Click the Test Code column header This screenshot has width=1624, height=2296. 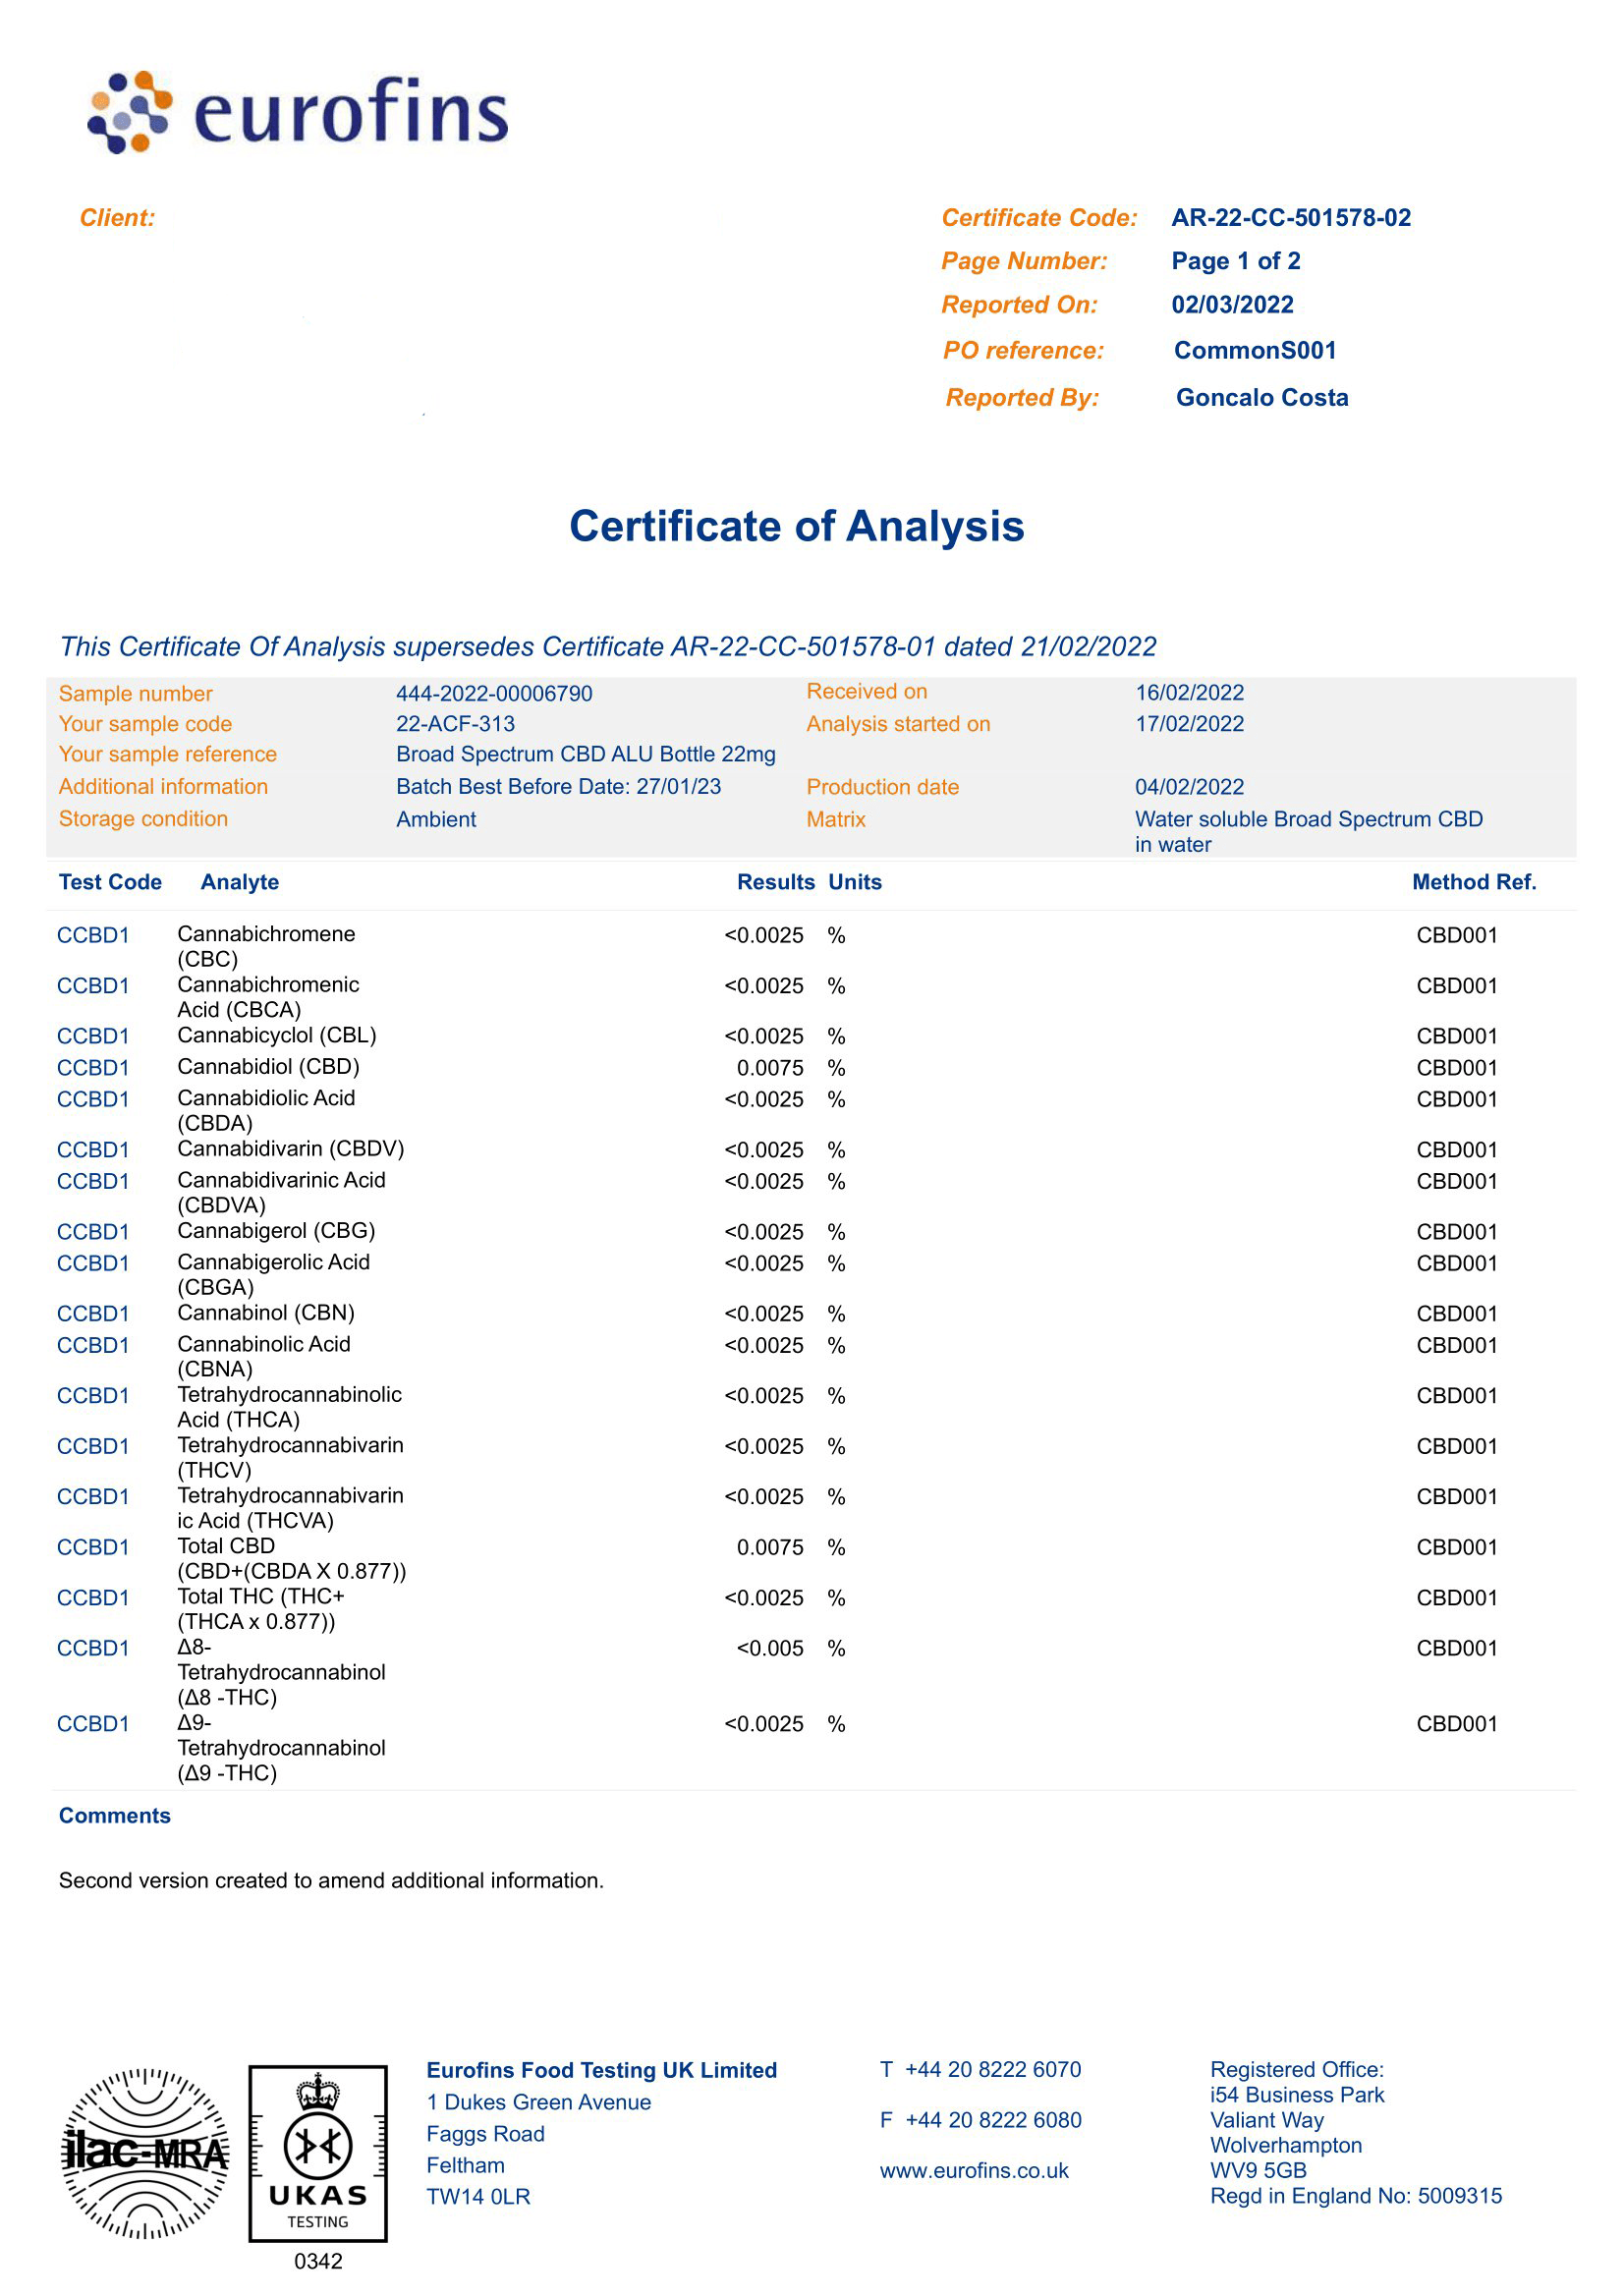click(x=110, y=882)
